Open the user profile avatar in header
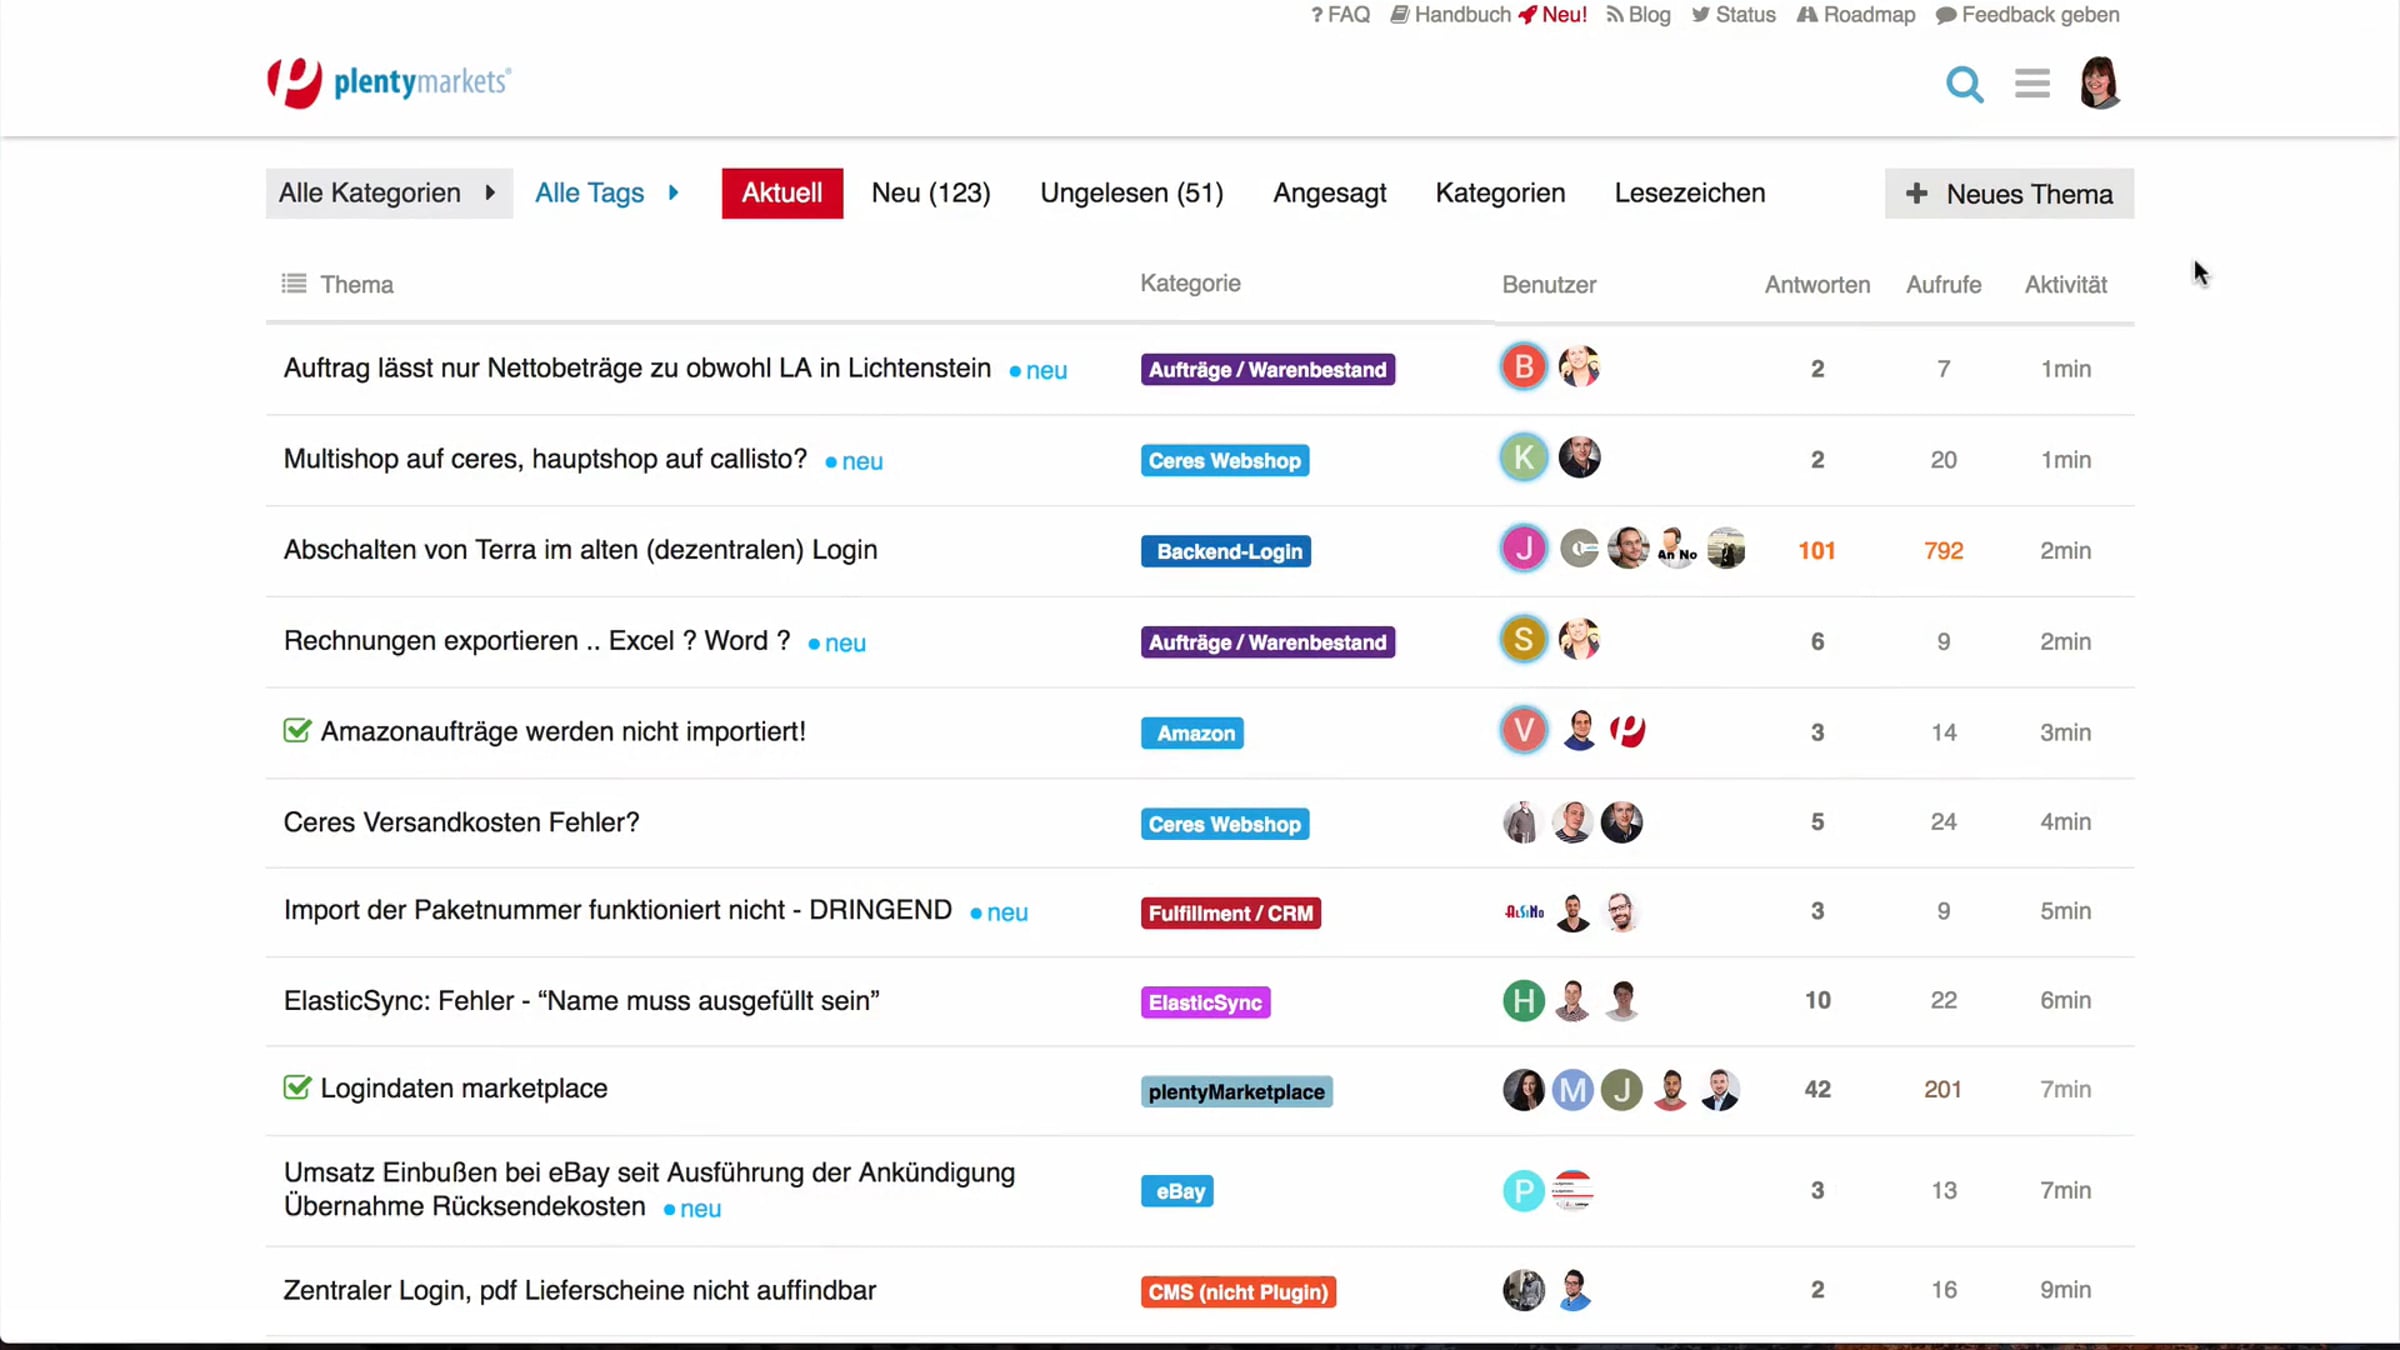The image size is (2400, 1350). 2099,83
